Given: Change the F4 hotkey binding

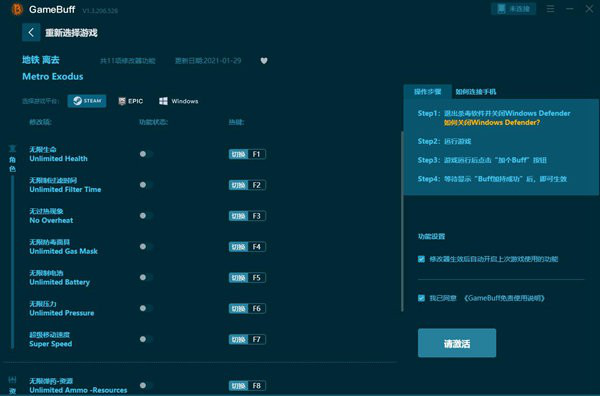Looking at the screenshot, I should coord(247,247).
